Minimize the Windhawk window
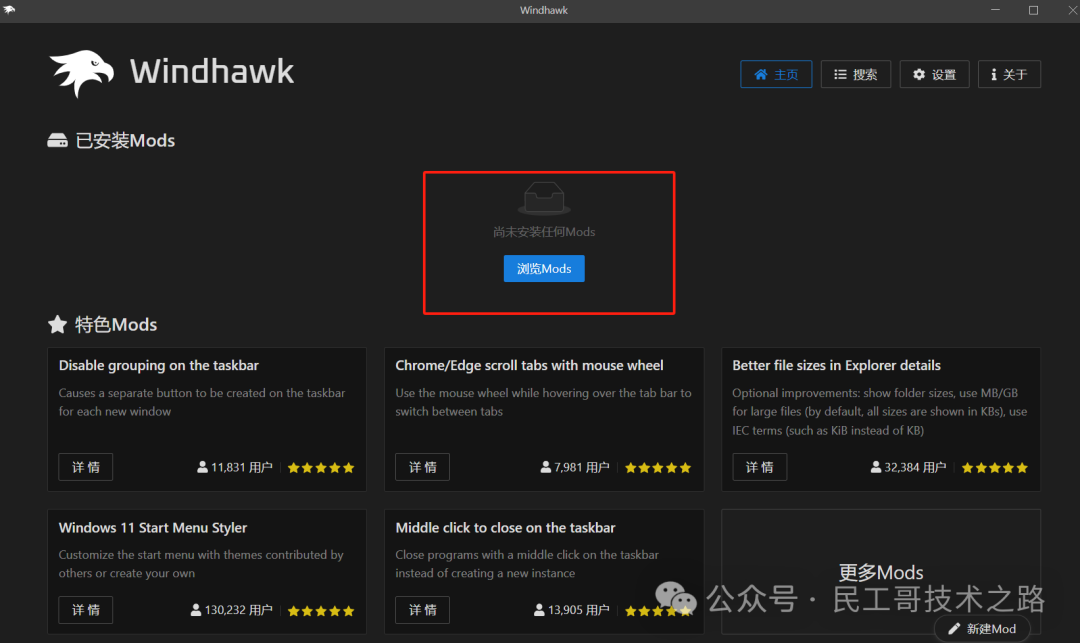The image size is (1080, 643). tap(995, 10)
